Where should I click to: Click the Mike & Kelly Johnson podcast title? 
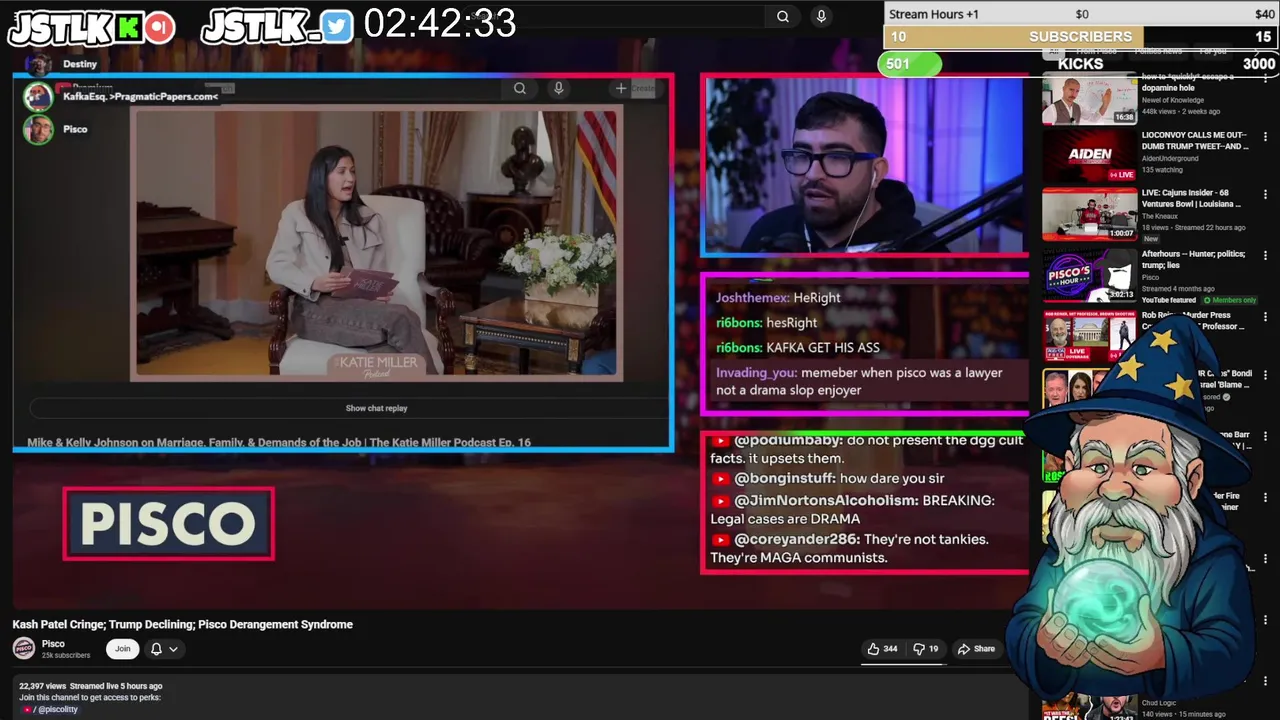point(279,442)
